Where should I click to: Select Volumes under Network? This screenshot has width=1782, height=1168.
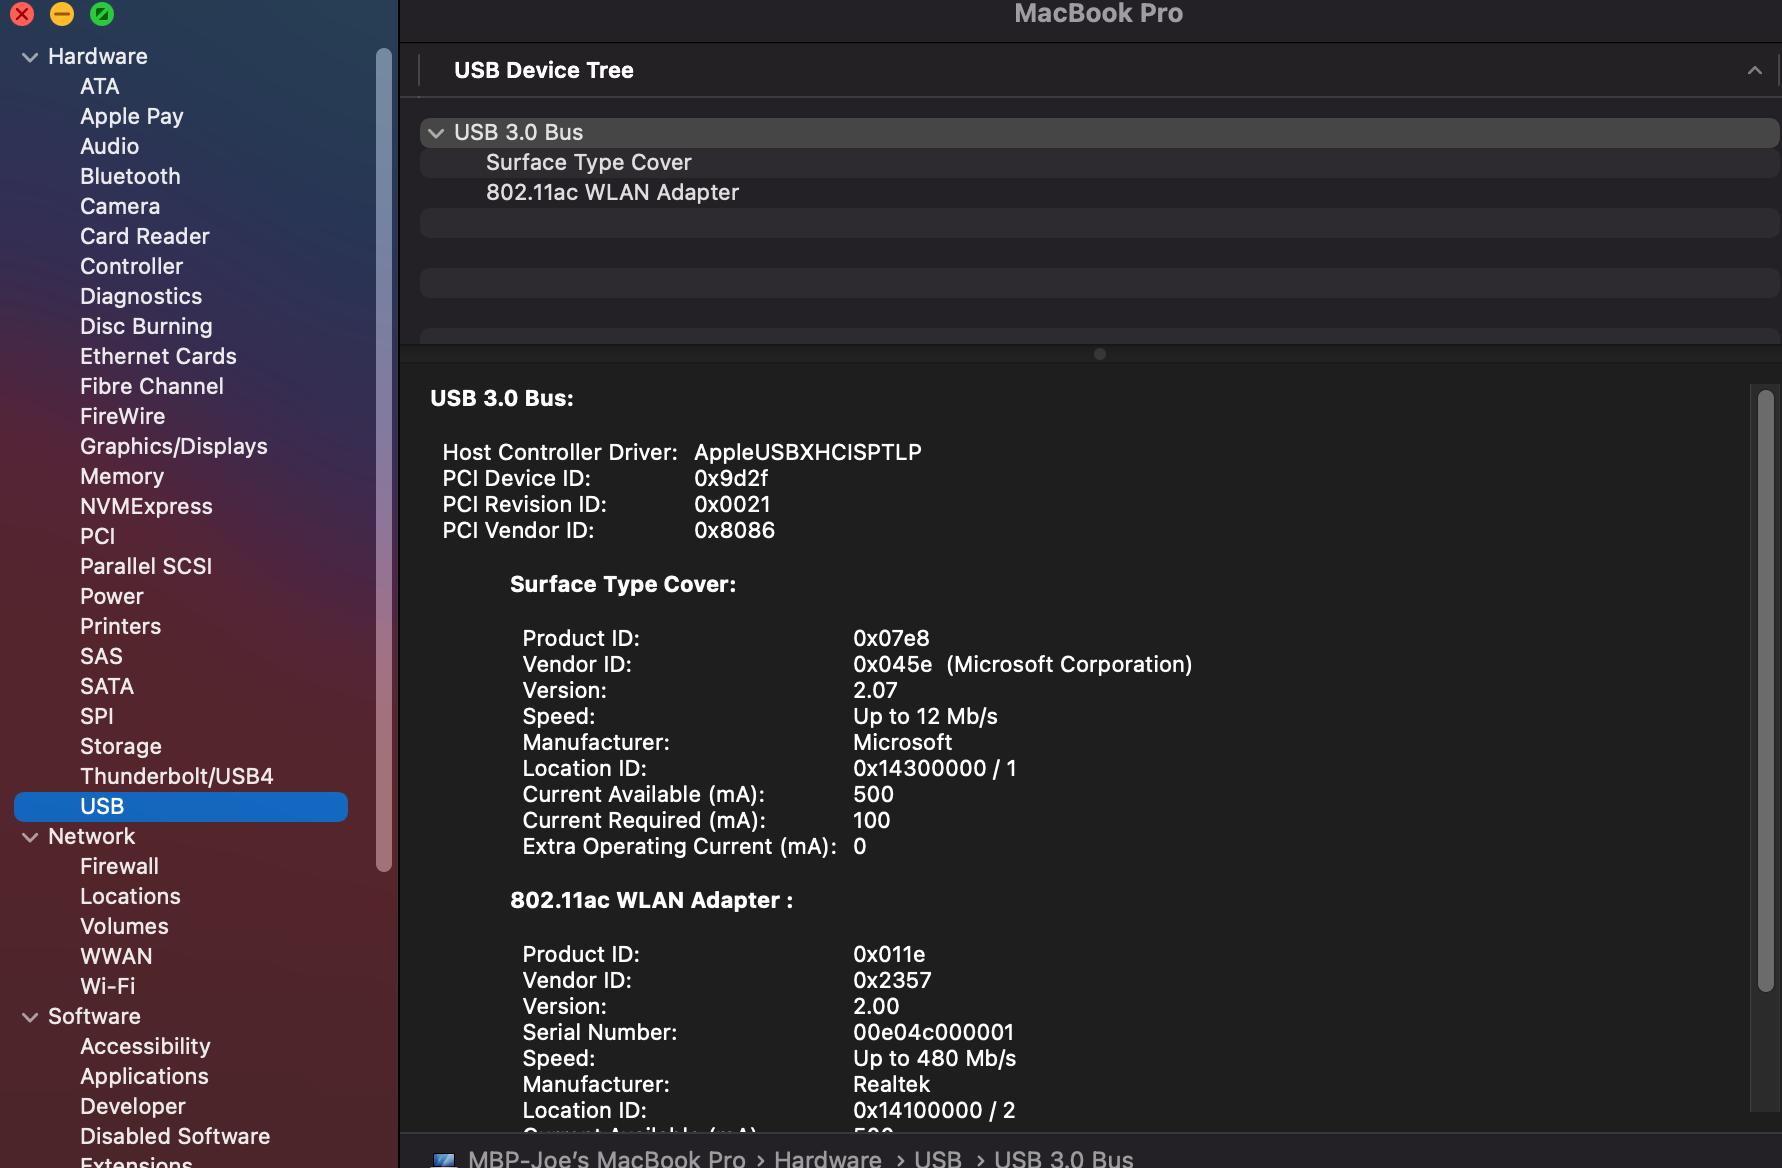coord(124,926)
